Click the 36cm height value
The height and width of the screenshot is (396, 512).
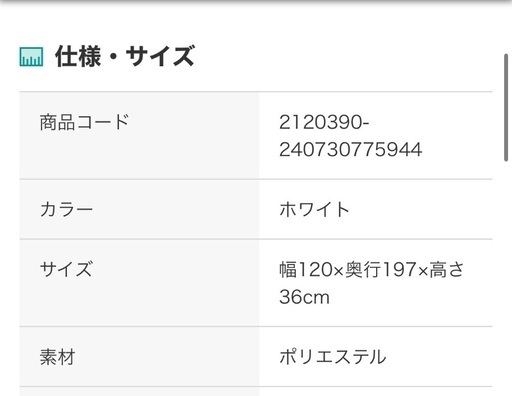click(304, 297)
